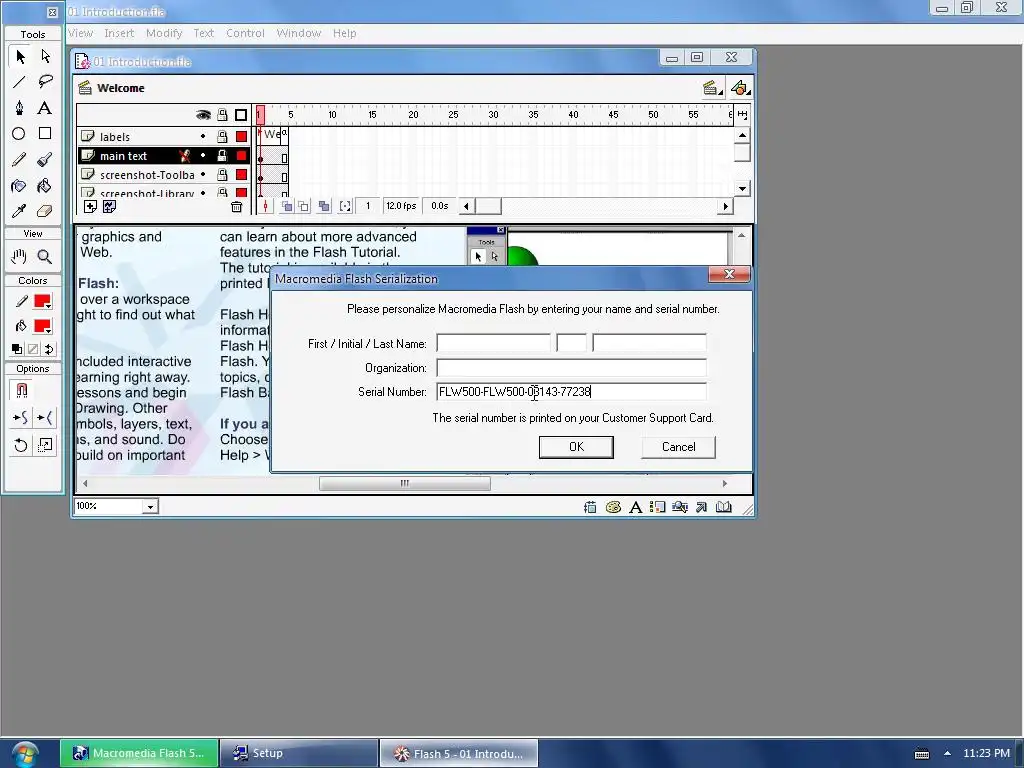Open Library window icon in launcher bar
This screenshot has width=1024, height=768.
click(x=724, y=507)
